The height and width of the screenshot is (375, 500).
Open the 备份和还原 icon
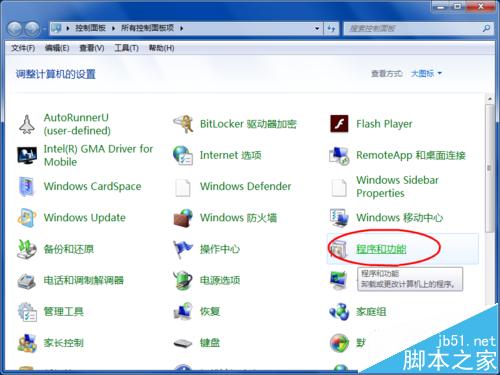27,249
